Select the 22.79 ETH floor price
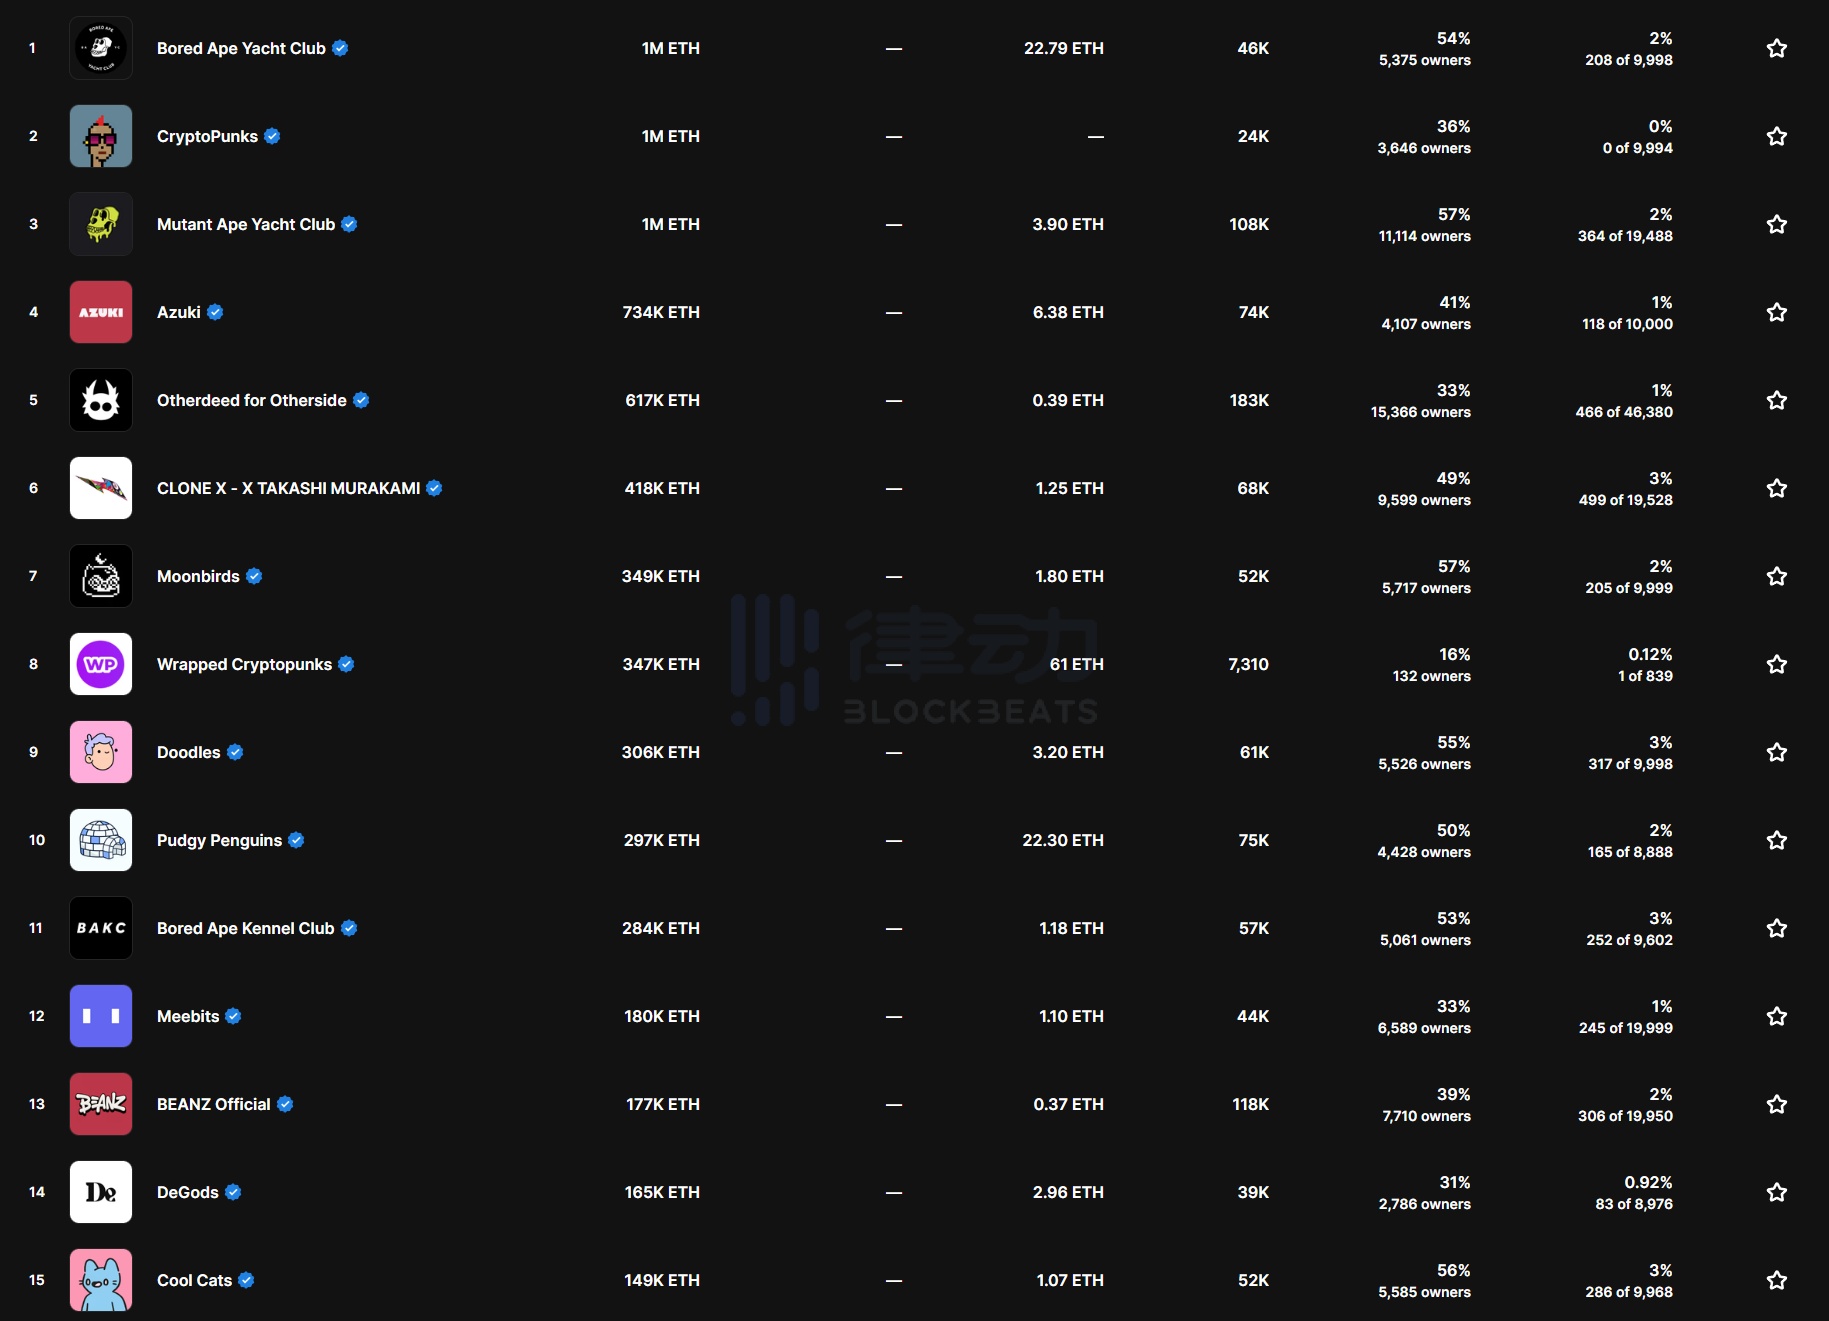The height and width of the screenshot is (1321, 1829). click(1064, 48)
